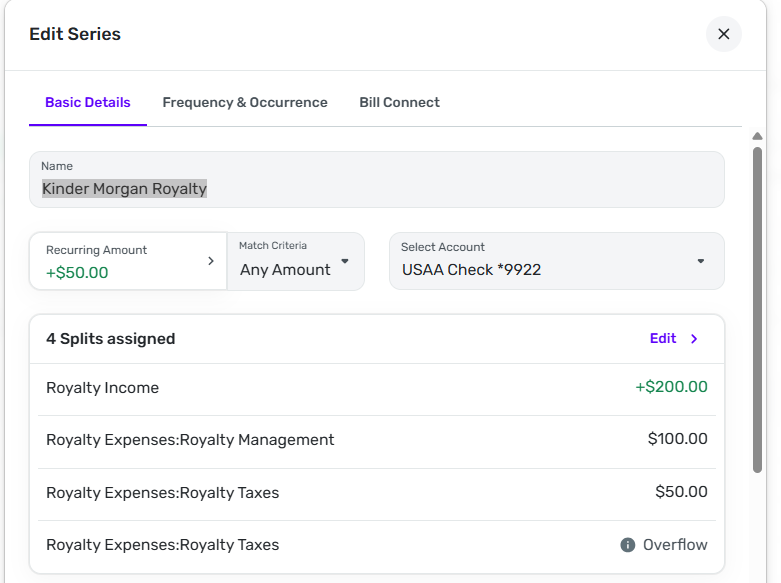Click Edit link for assigned splits
The image size is (781, 583).
pos(663,339)
